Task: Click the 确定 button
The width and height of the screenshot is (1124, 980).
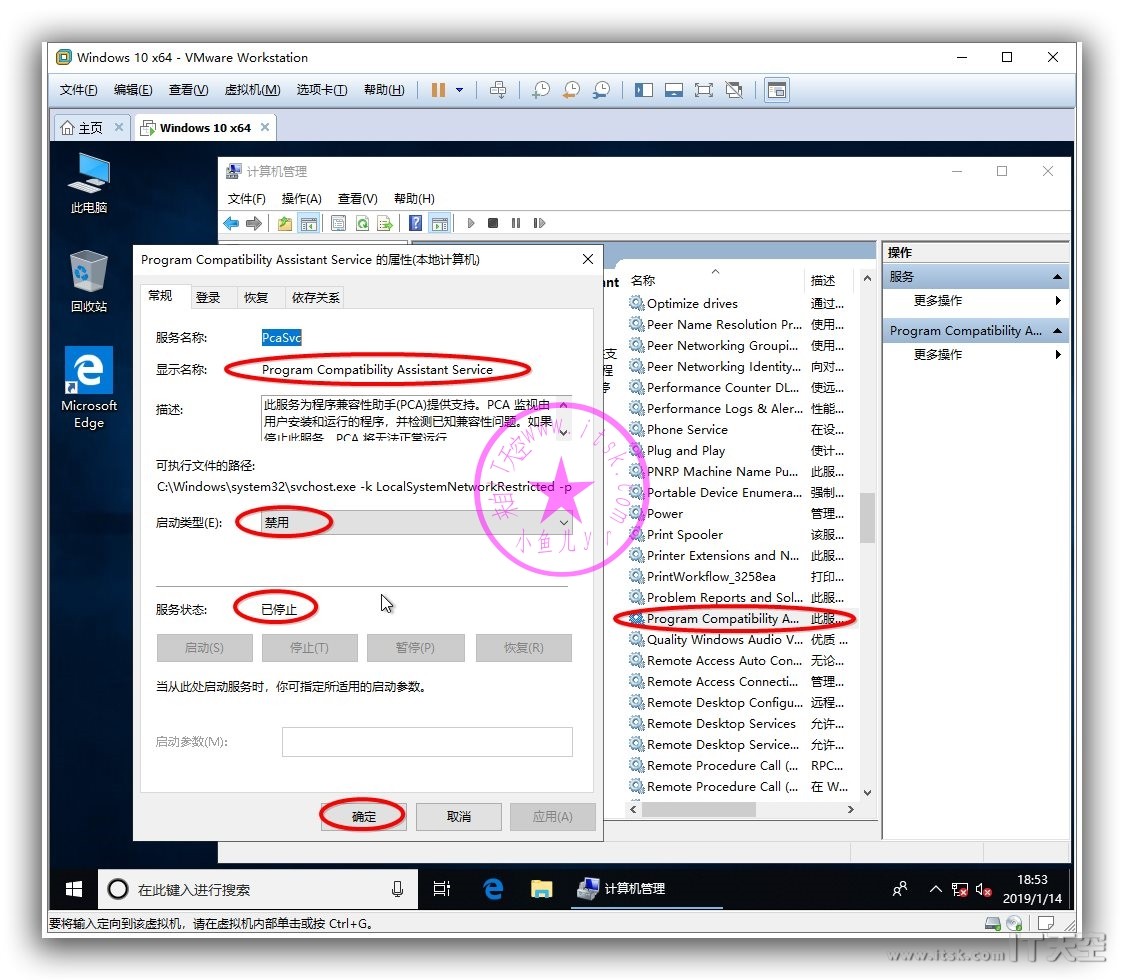Action: click(x=363, y=817)
